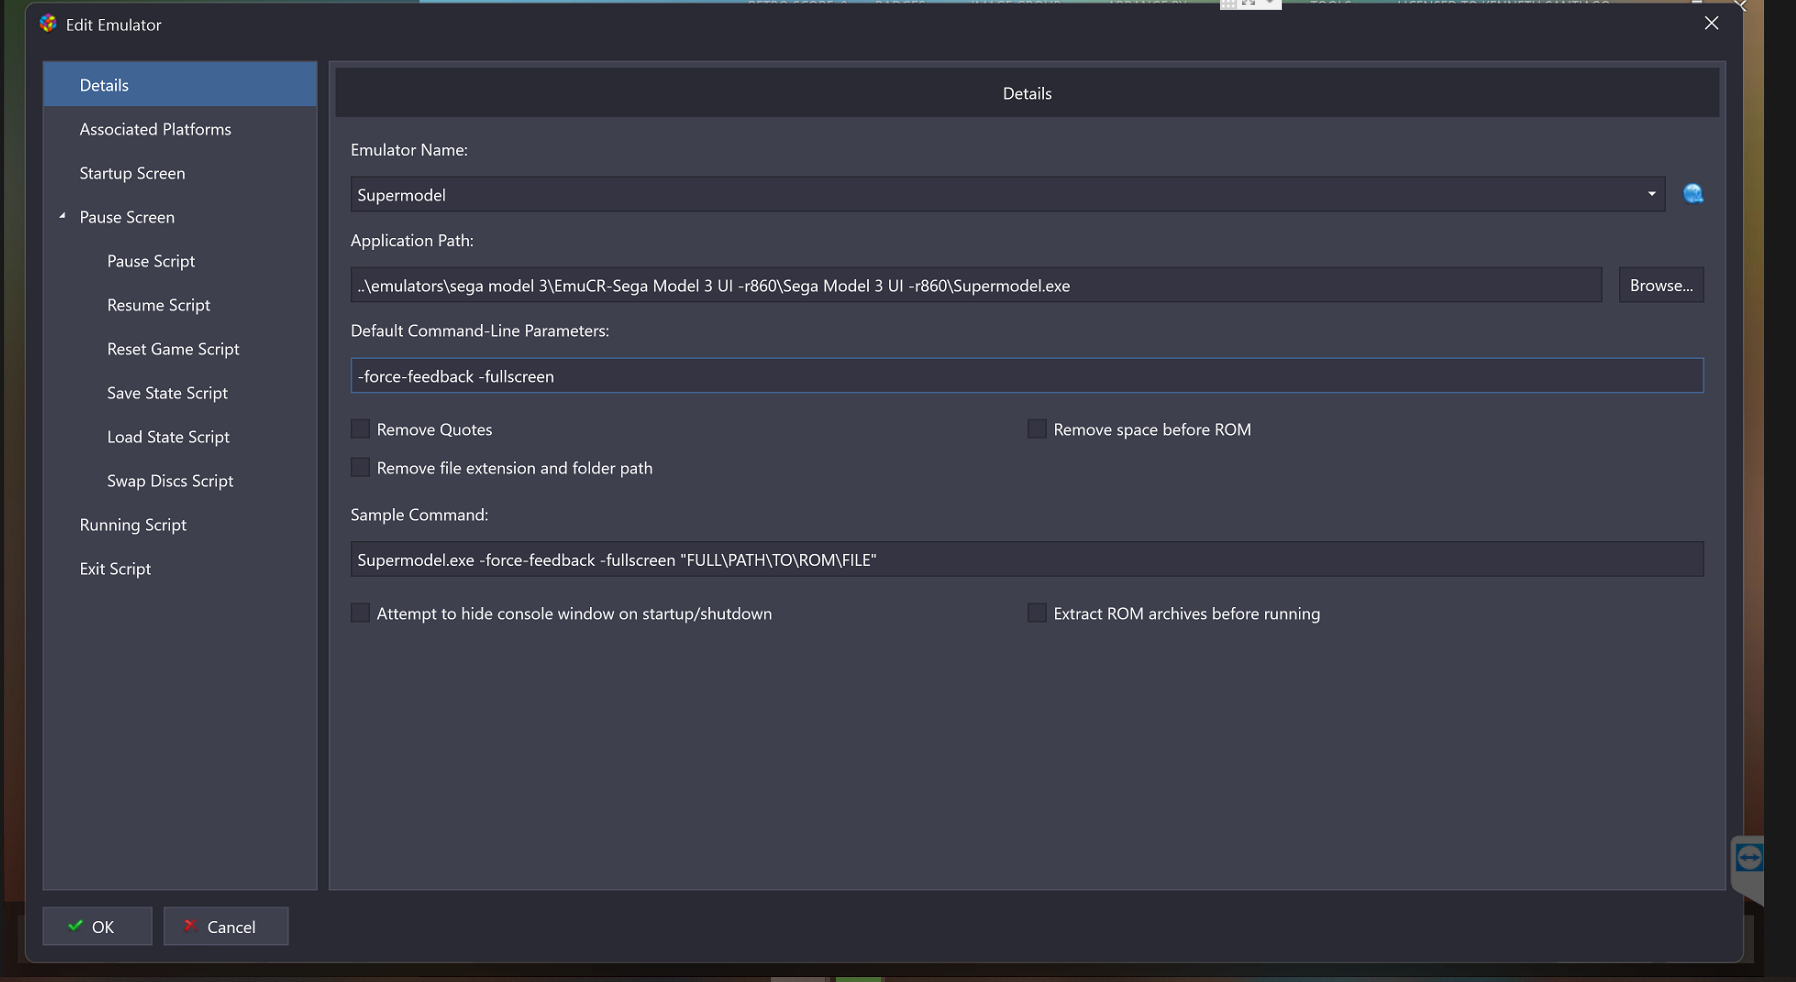Select the Details section in sidebar

[180, 85]
